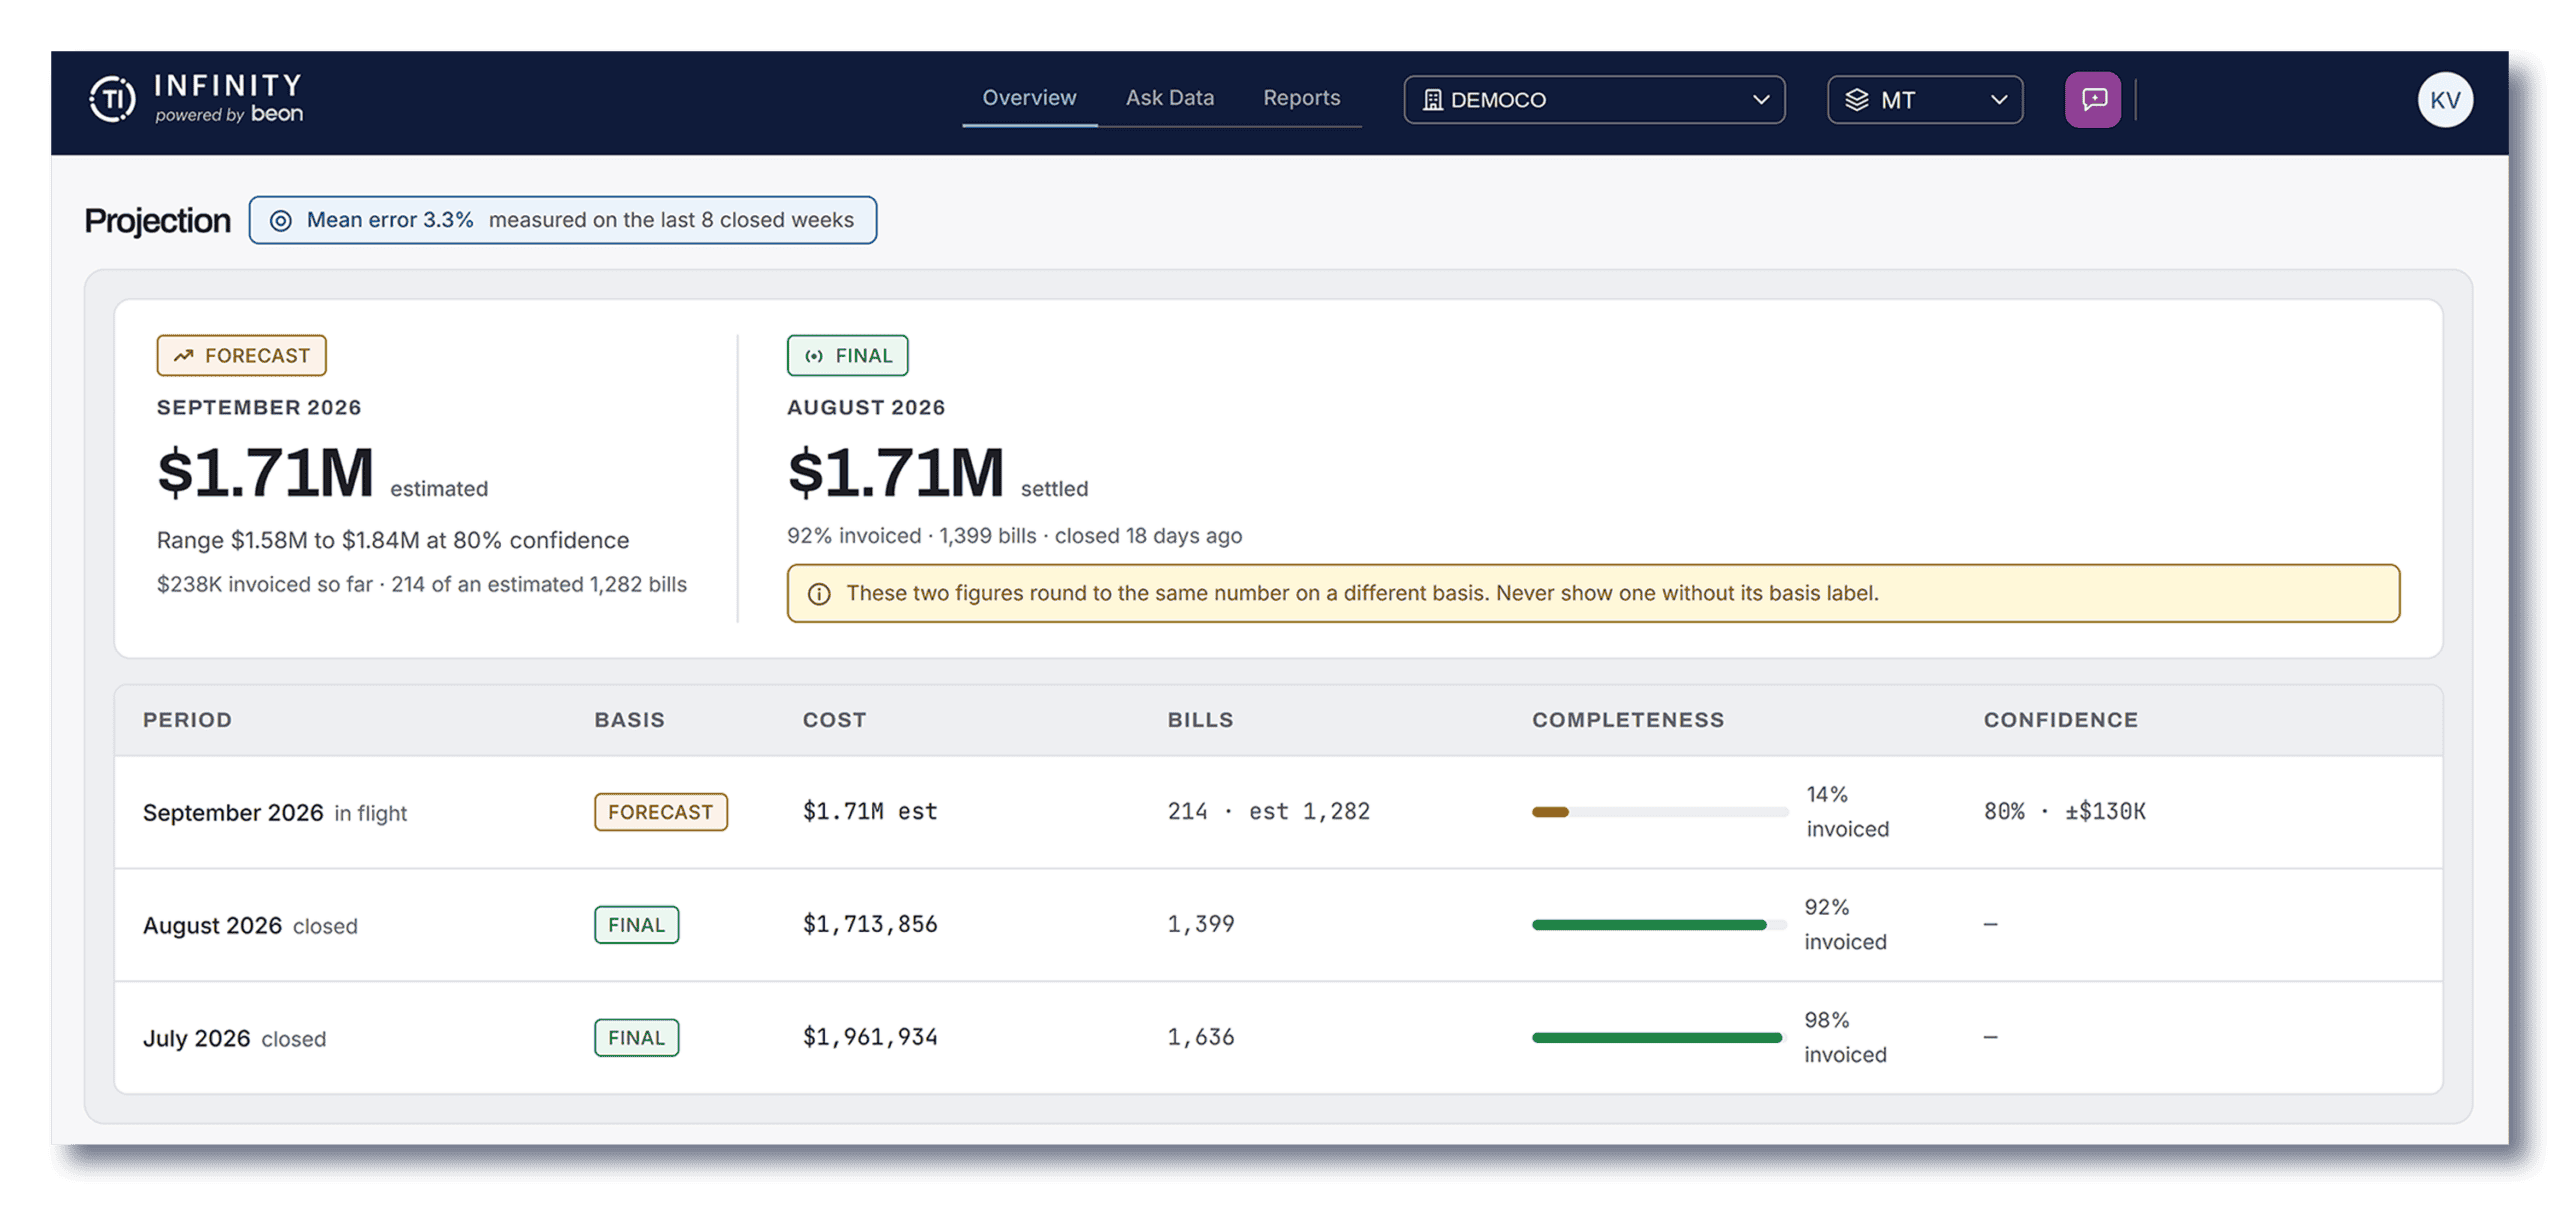Click the '92% invoiced · 1,399 bills' summary line
This screenshot has width=2560, height=1229.
click(x=1014, y=536)
